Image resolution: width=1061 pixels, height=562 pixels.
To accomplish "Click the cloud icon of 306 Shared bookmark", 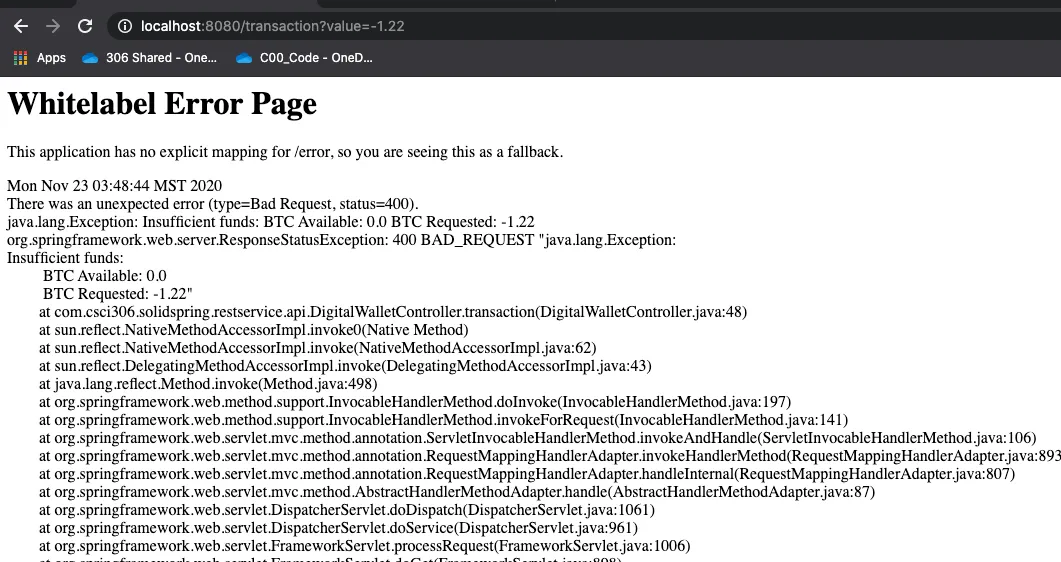I will point(91,58).
